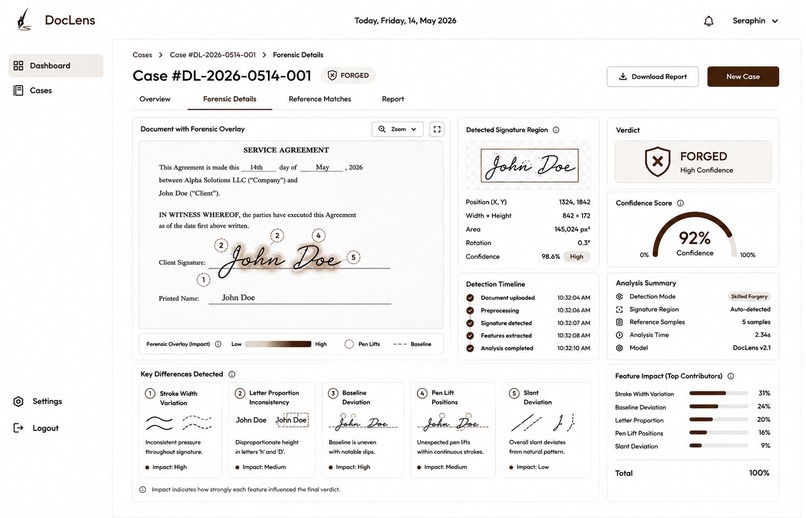Open the Reference Matches tab
Image resolution: width=806 pixels, height=518 pixels.
320,99
